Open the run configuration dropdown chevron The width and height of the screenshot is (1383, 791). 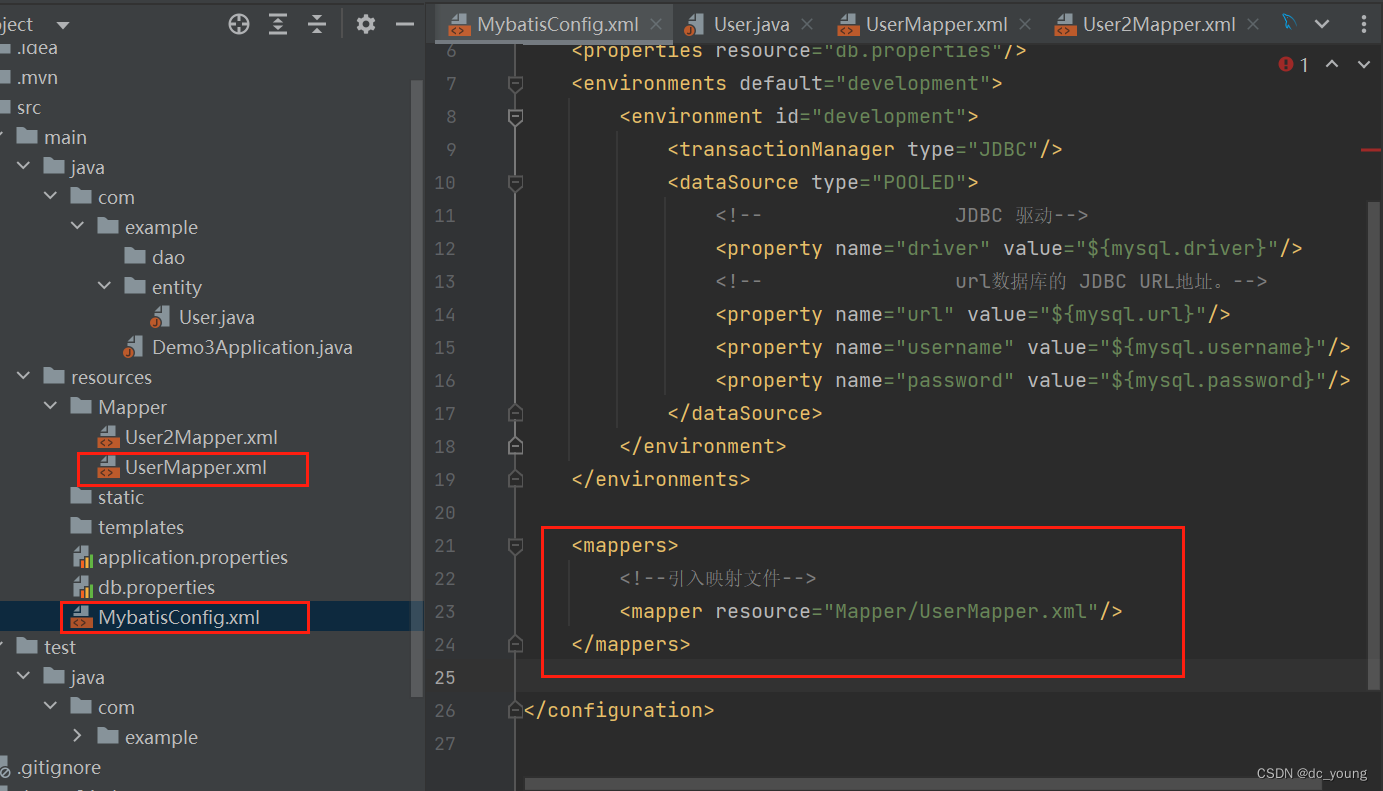click(1320, 21)
